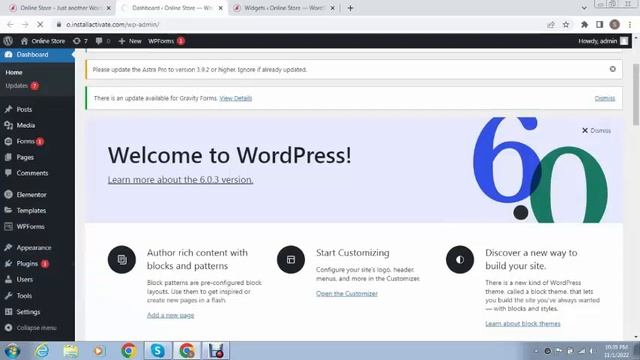Dismiss the Welcome to WordPress panel
Screen dimensions: 640x360
click(x=596, y=131)
